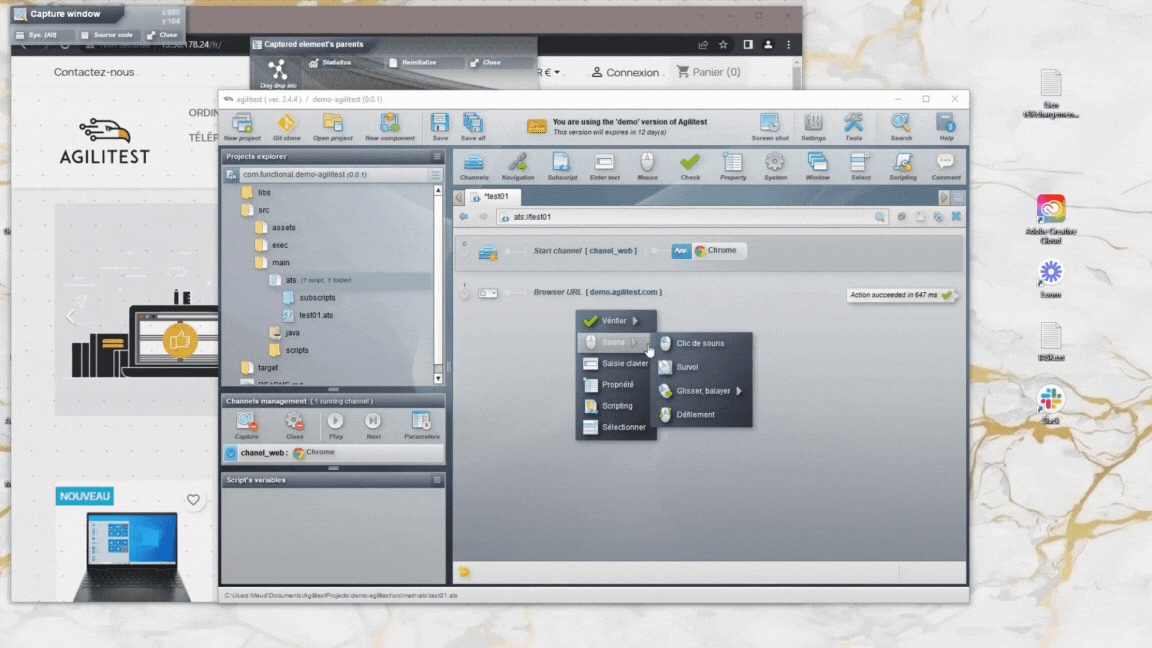Open the Connexion link
This screenshot has width=1152, height=648.
[625, 72]
